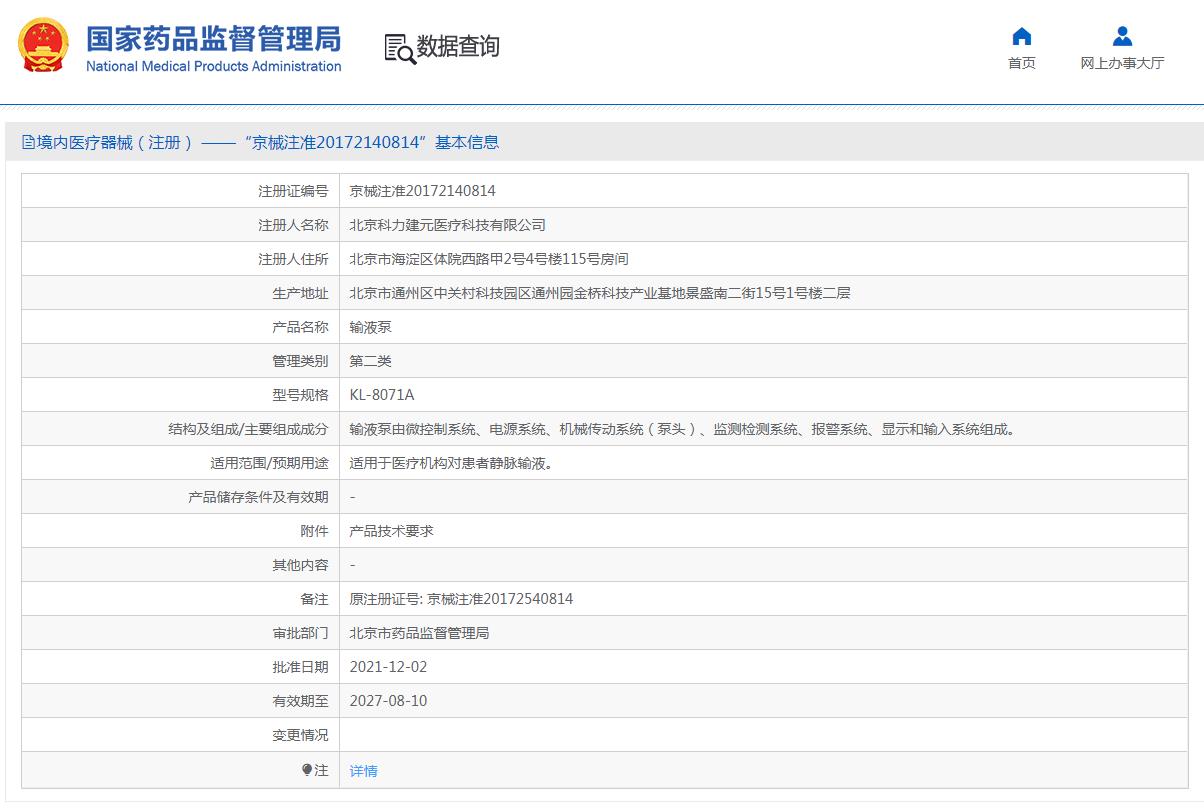Select the 通州区中关村科技园区 production address

coord(600,293)
